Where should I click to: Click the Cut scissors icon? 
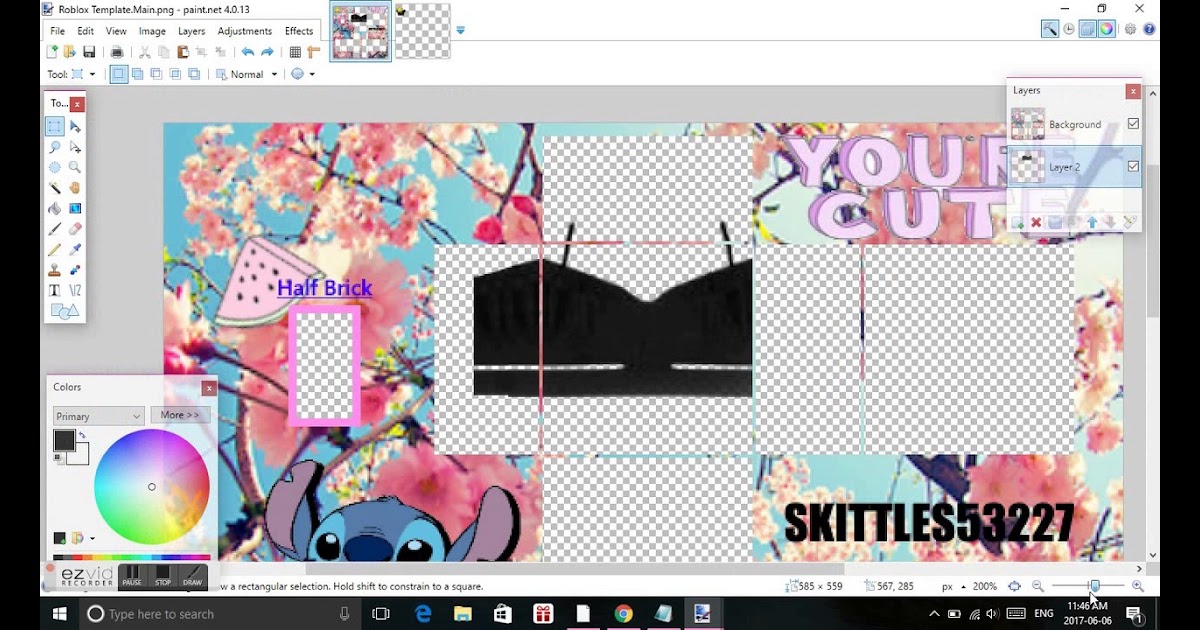point(145,52)
